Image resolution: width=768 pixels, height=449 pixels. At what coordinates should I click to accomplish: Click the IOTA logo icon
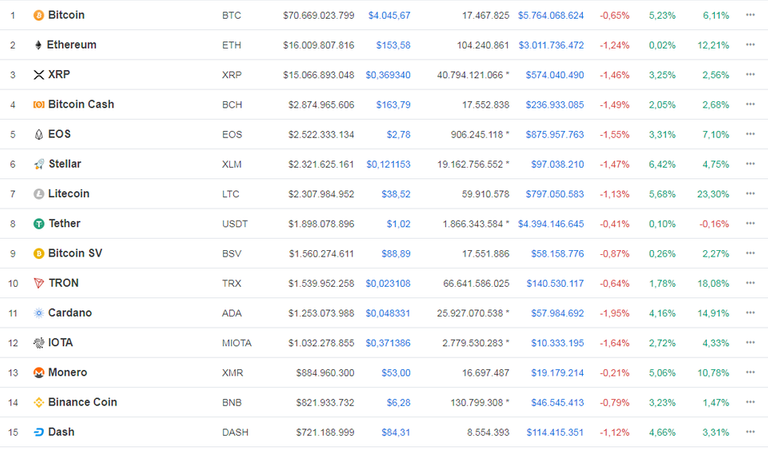tap(38, 343)
